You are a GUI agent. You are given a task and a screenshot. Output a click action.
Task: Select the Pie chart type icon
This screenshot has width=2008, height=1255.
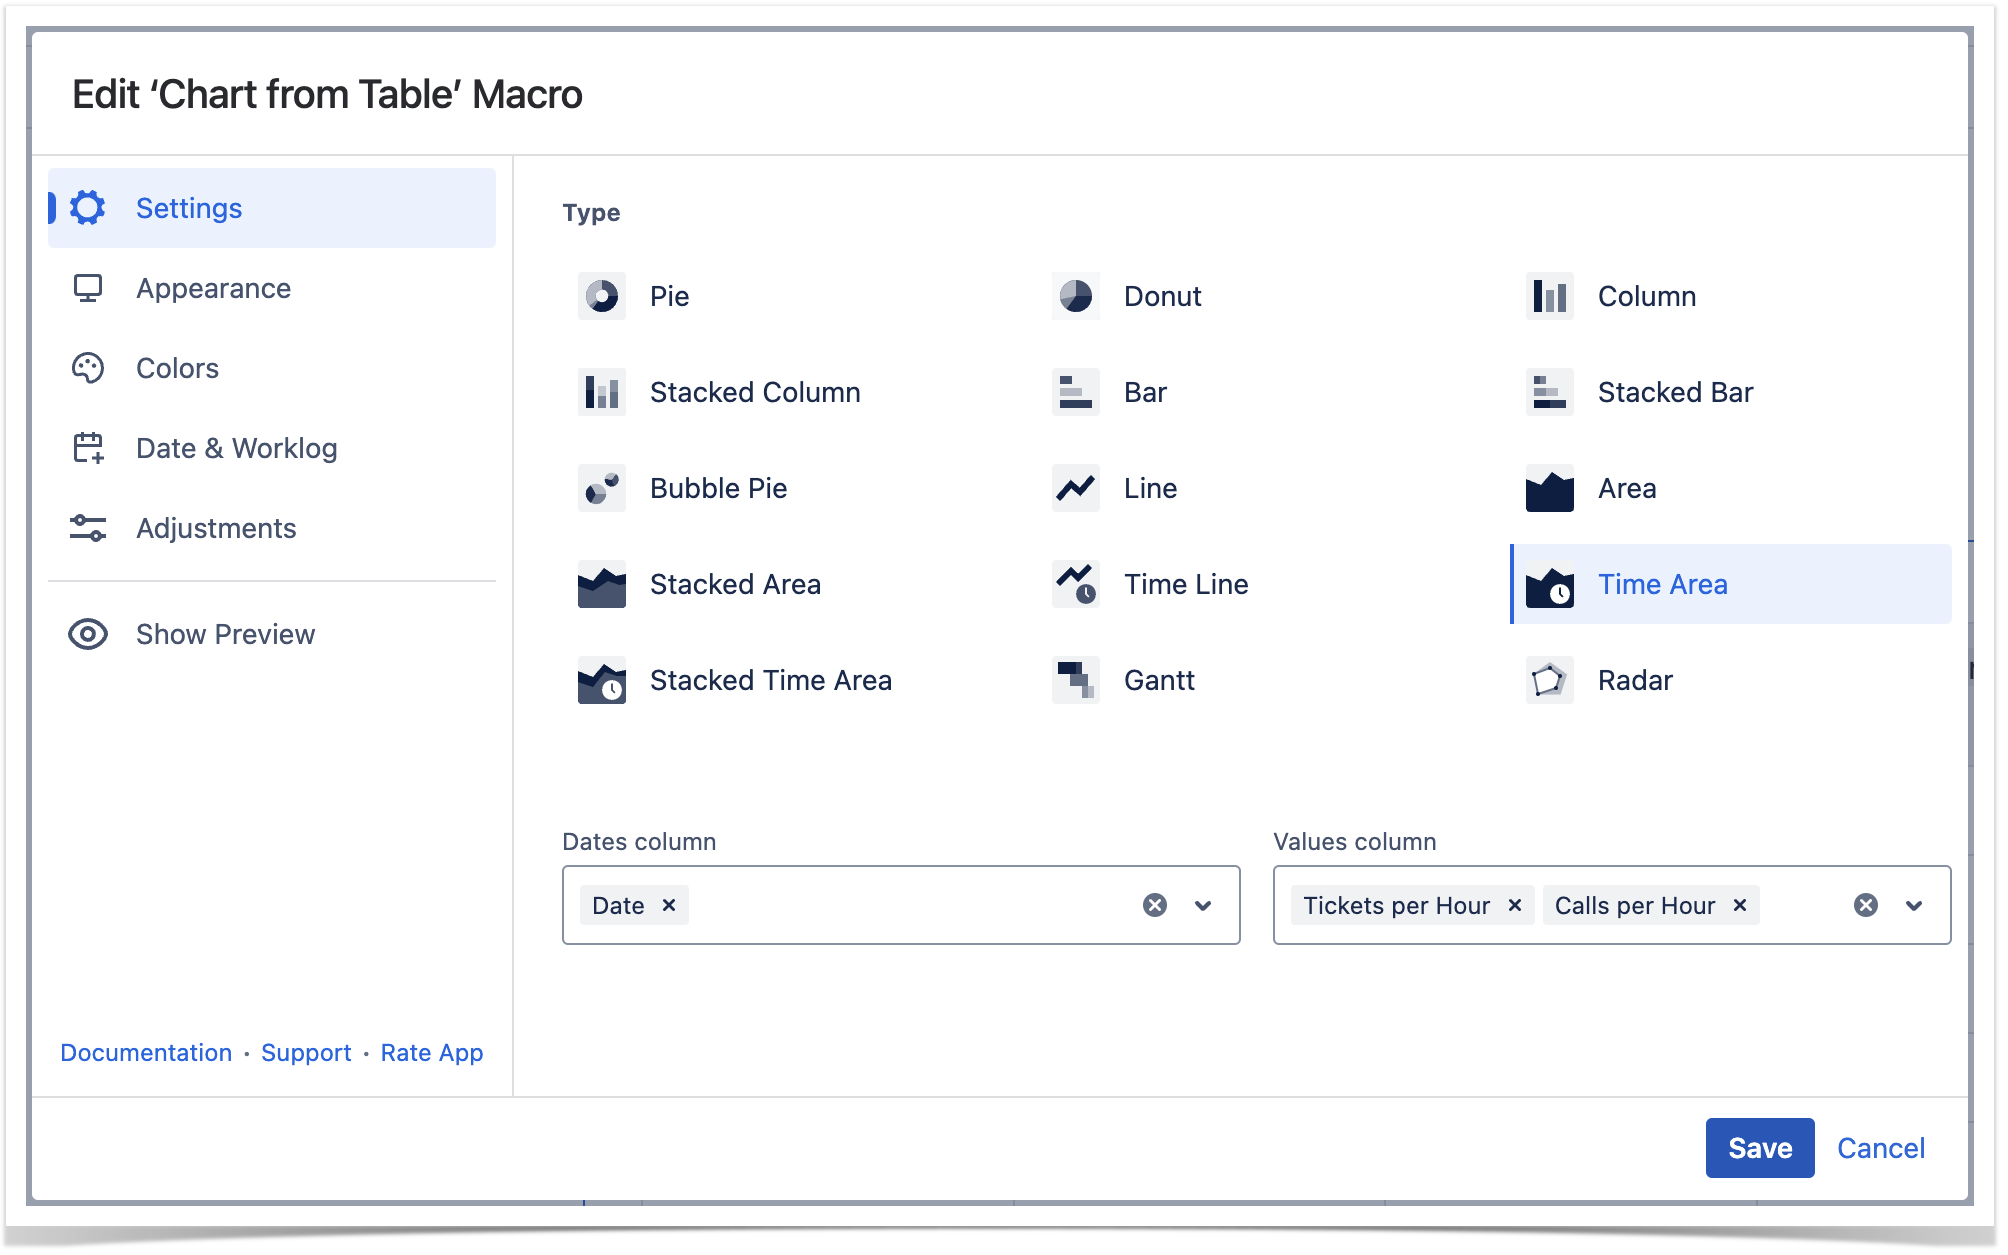601,296
